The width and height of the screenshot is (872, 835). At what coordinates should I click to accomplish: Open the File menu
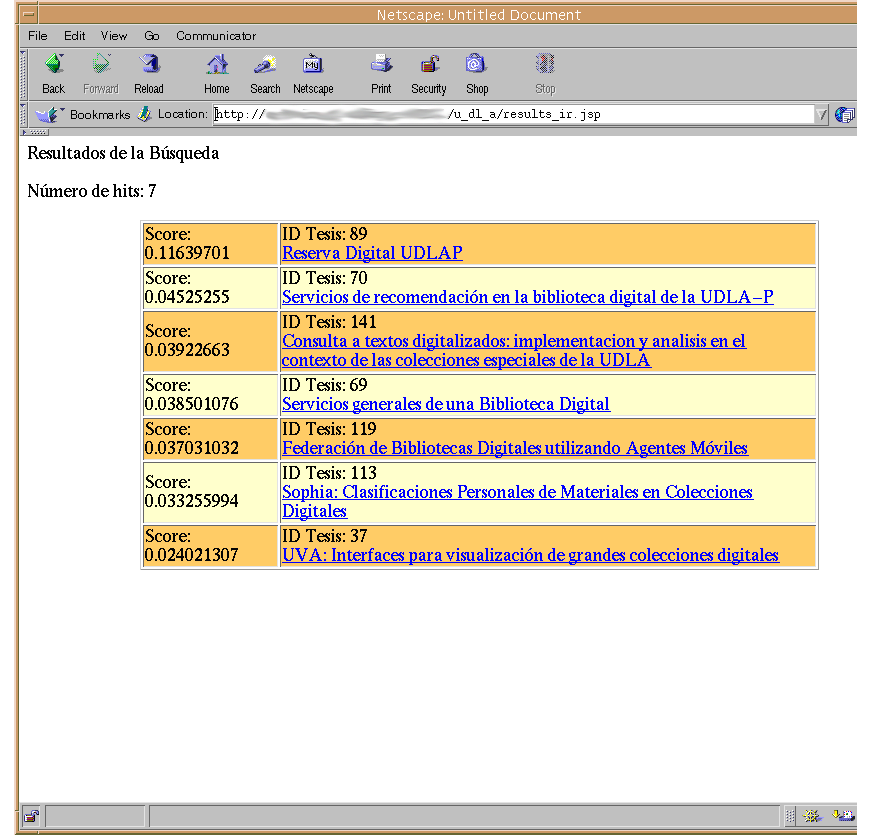(x=38, y=36)
